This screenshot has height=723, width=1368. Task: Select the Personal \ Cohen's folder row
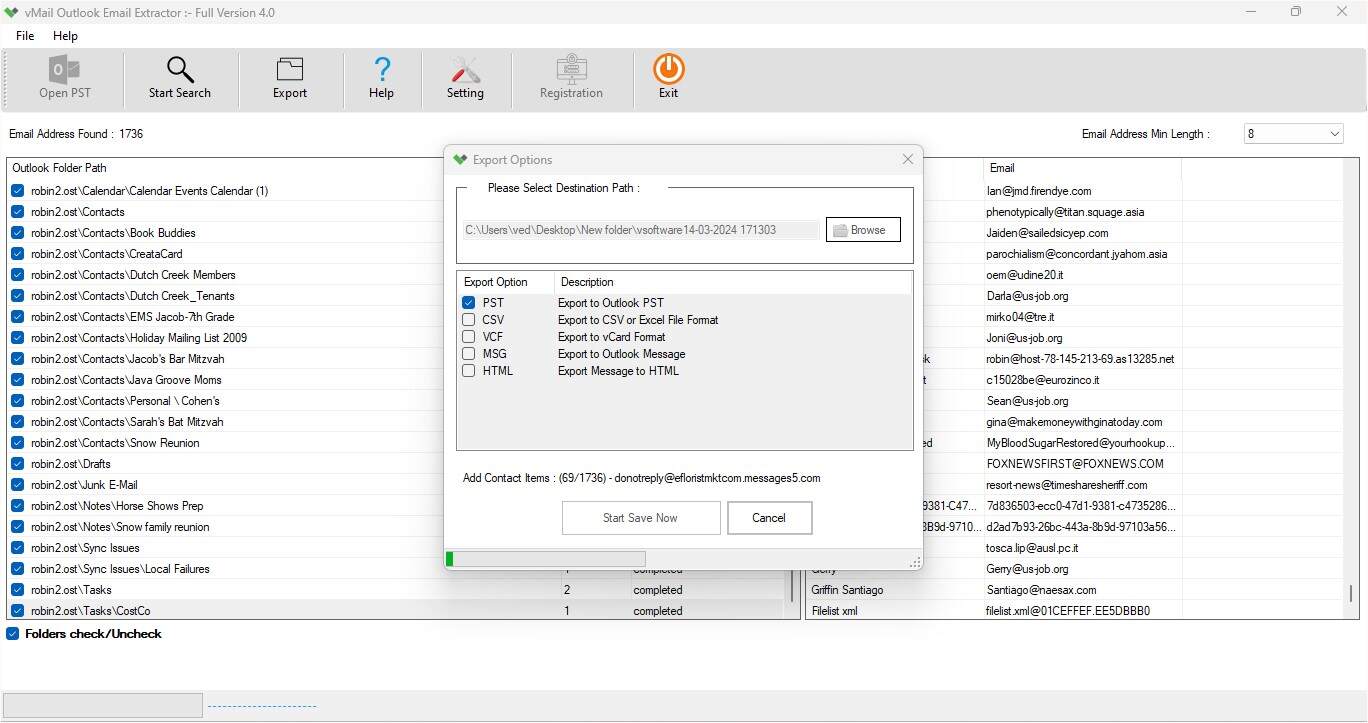[125, 401]
